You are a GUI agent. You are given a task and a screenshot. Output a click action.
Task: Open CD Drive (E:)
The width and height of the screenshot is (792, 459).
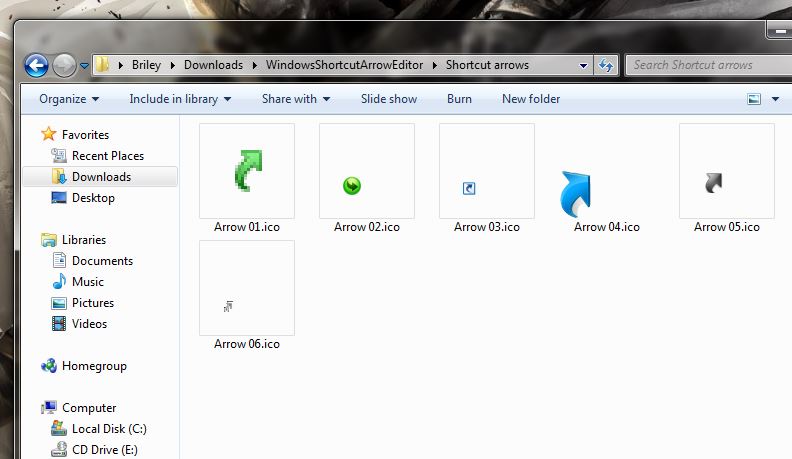(x=105, y=450)
